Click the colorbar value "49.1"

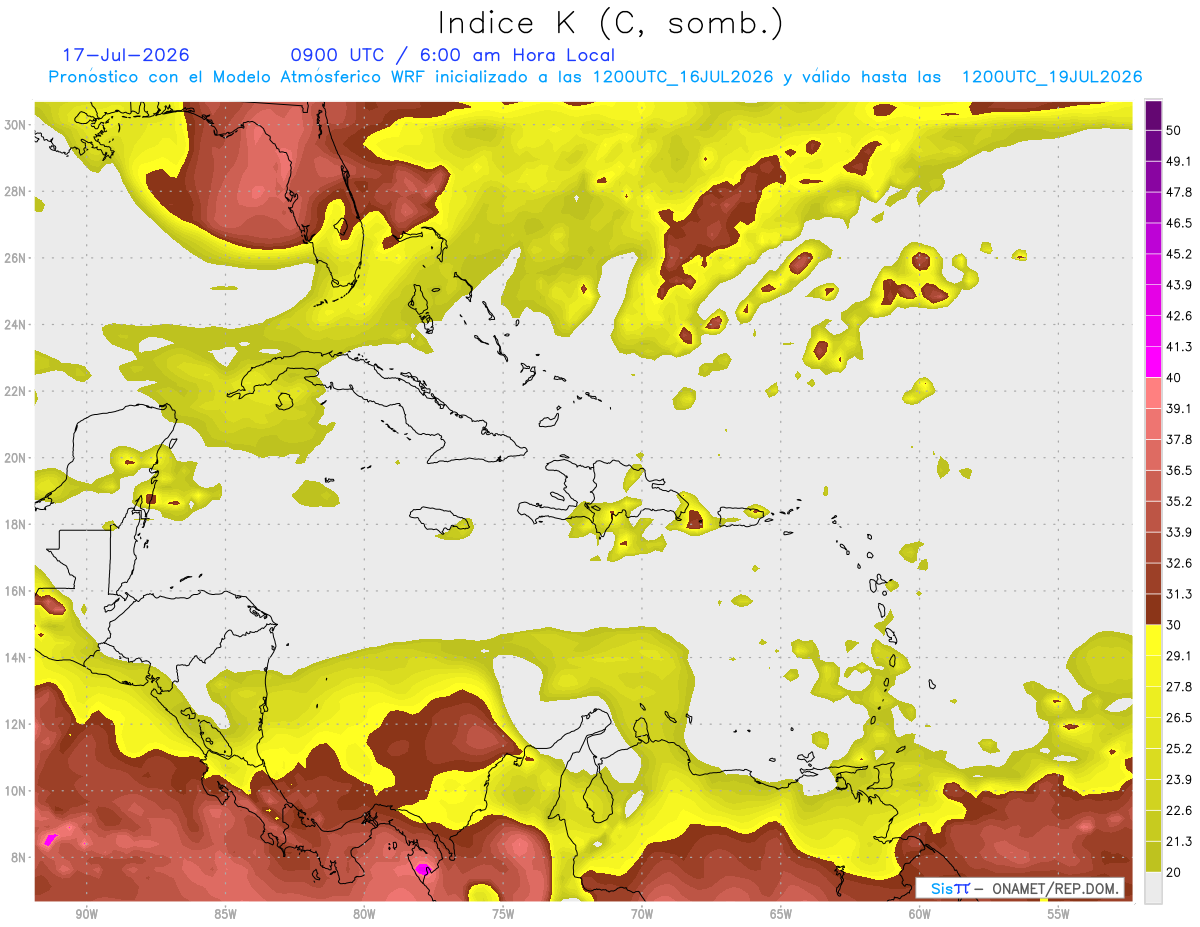(1179, 161)
